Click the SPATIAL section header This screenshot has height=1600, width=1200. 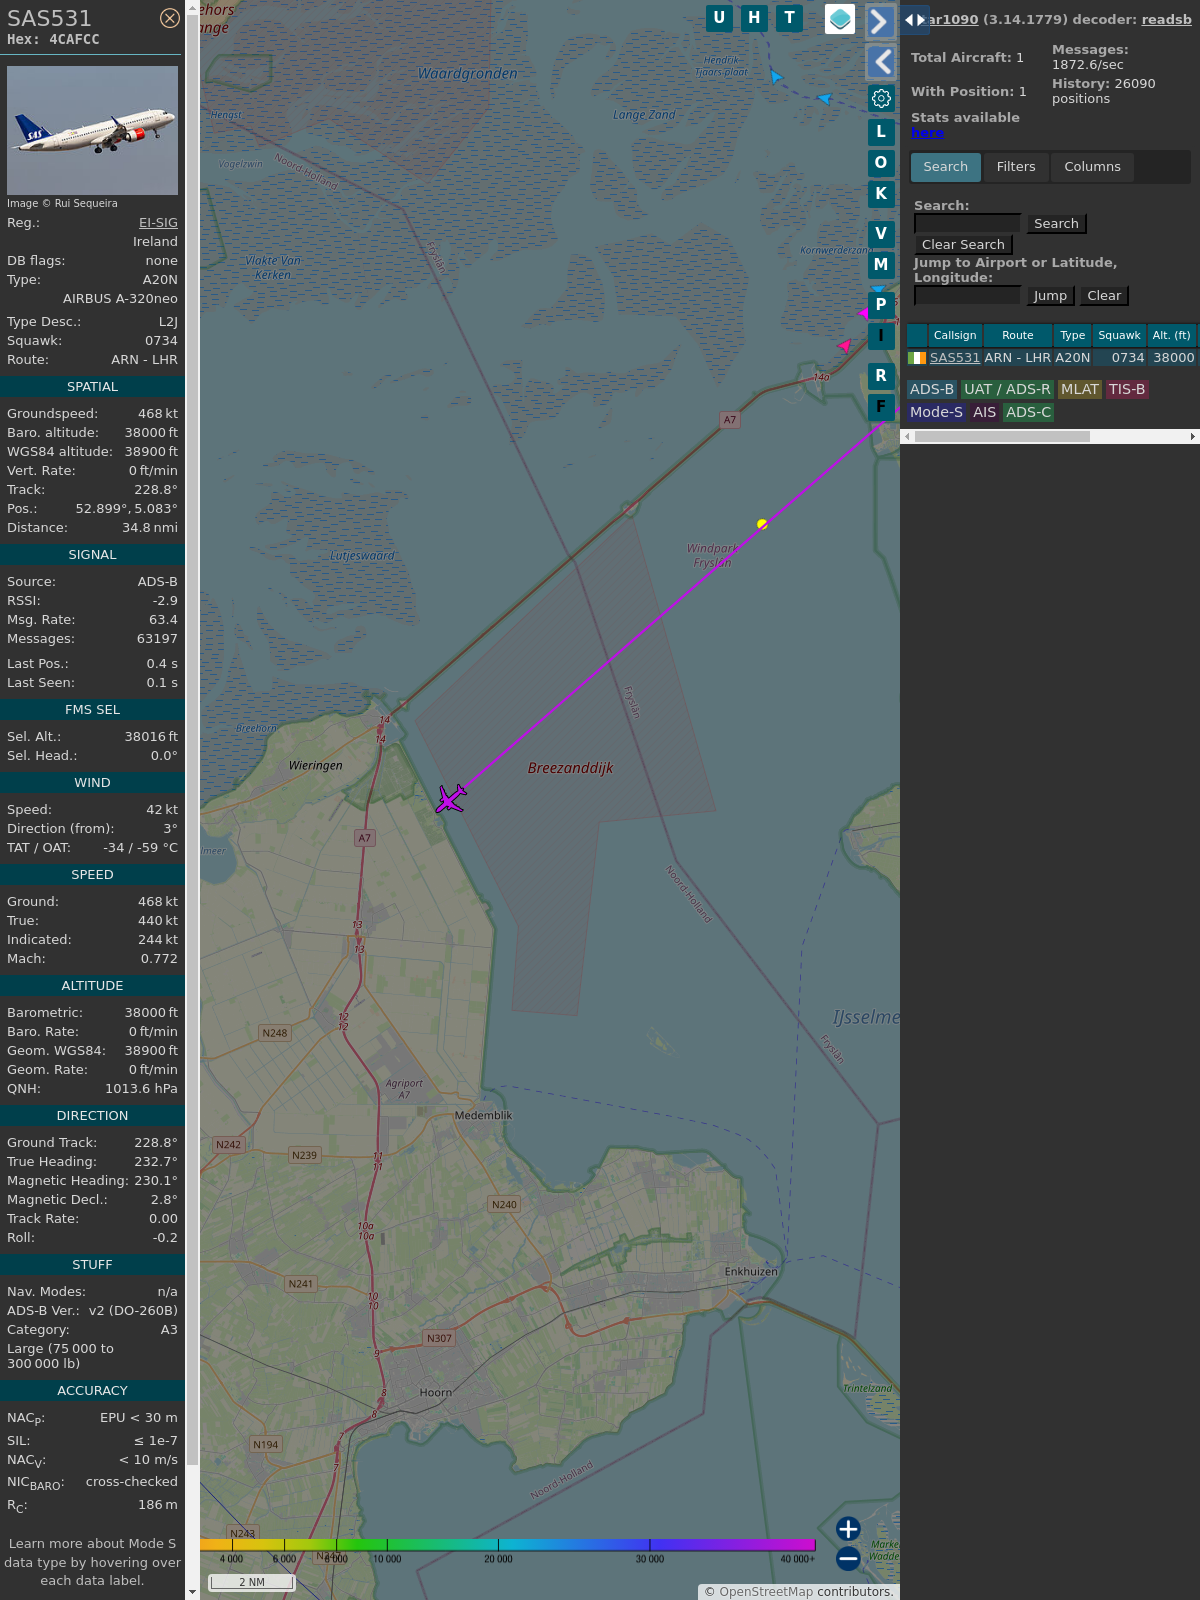92,387
